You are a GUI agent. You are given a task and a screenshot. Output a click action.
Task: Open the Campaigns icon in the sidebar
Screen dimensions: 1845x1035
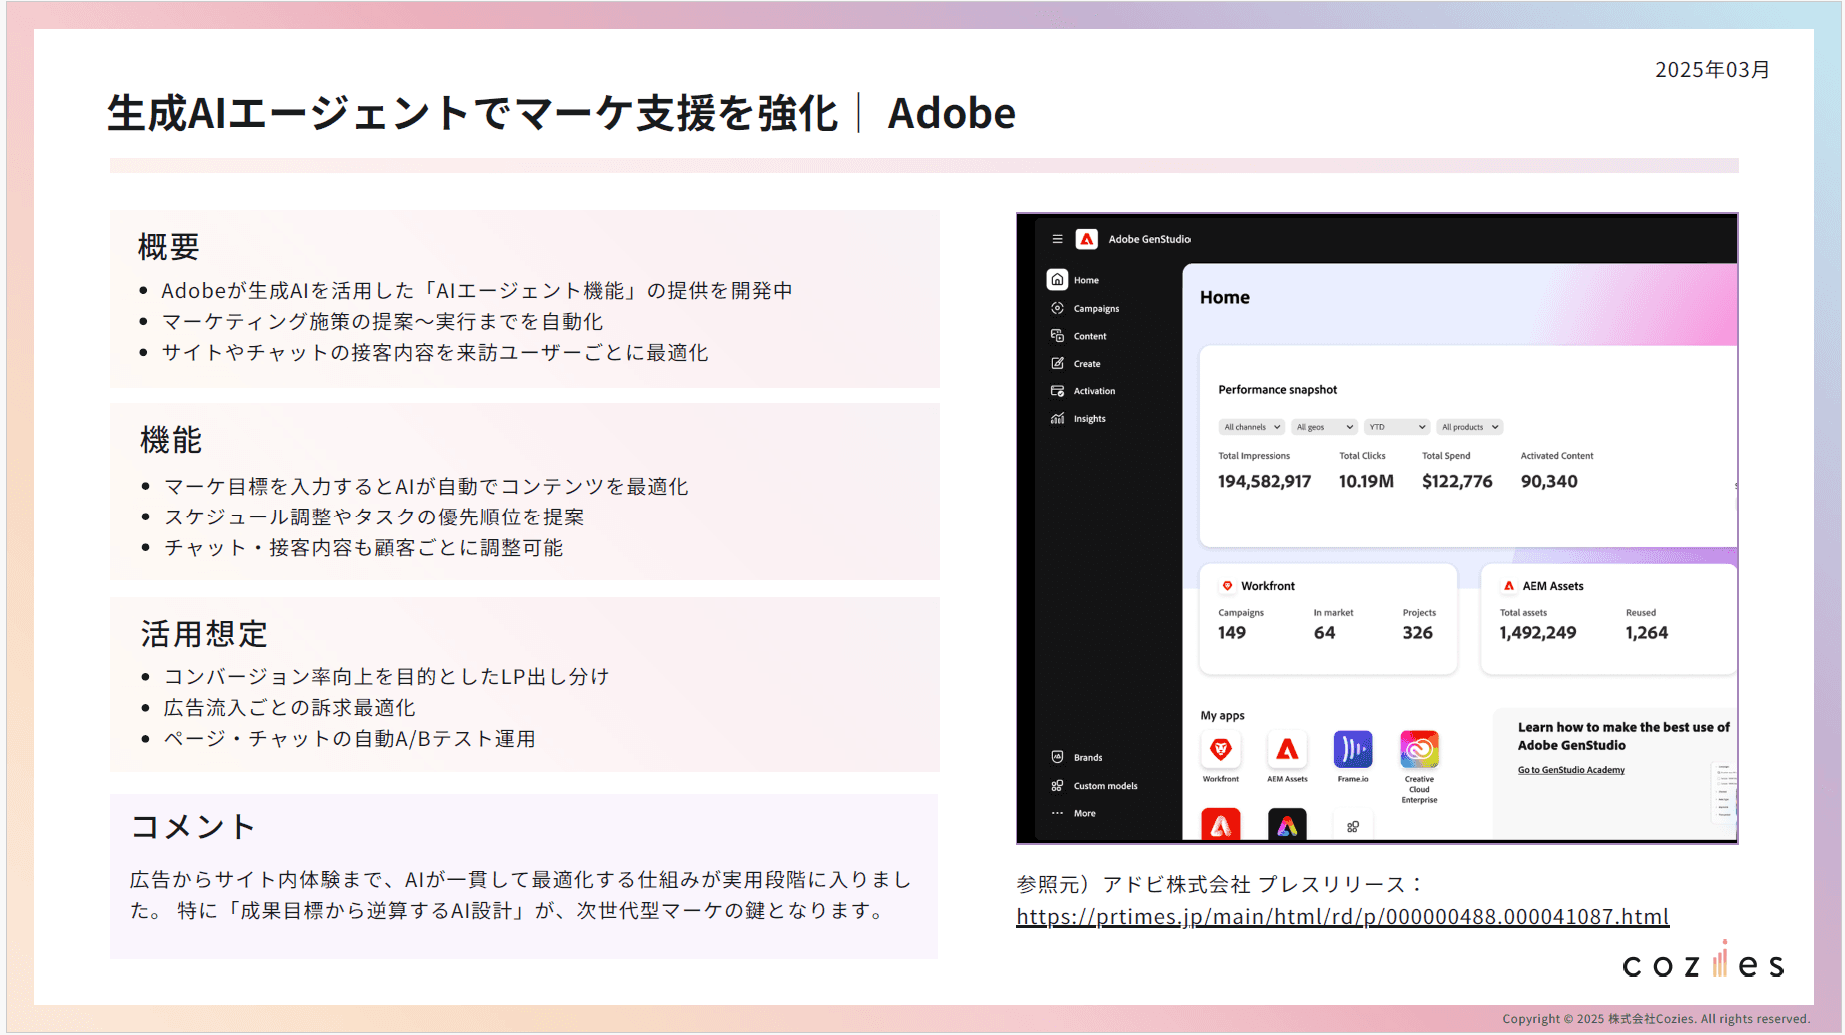(x=1057, y=308)
